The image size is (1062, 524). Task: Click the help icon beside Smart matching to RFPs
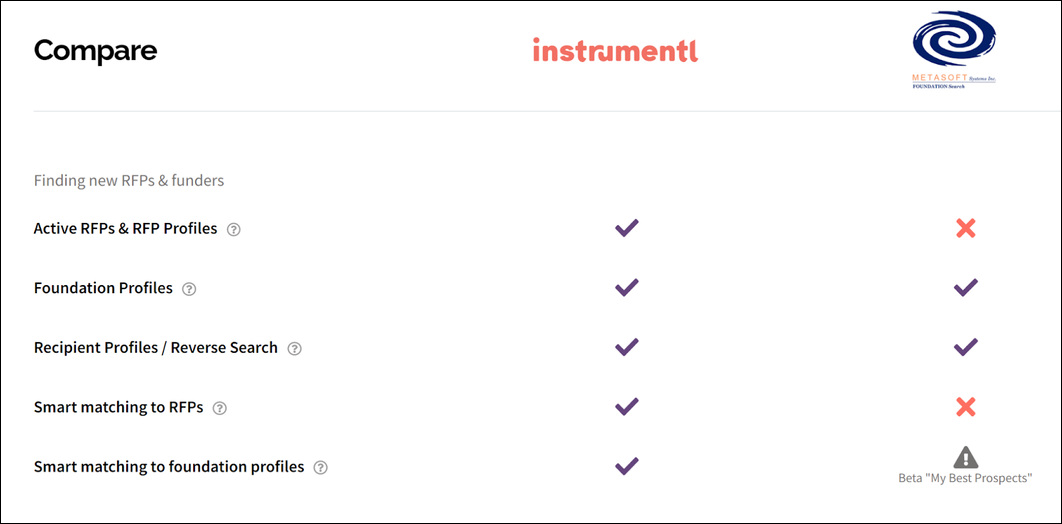[x=220, y=408]
